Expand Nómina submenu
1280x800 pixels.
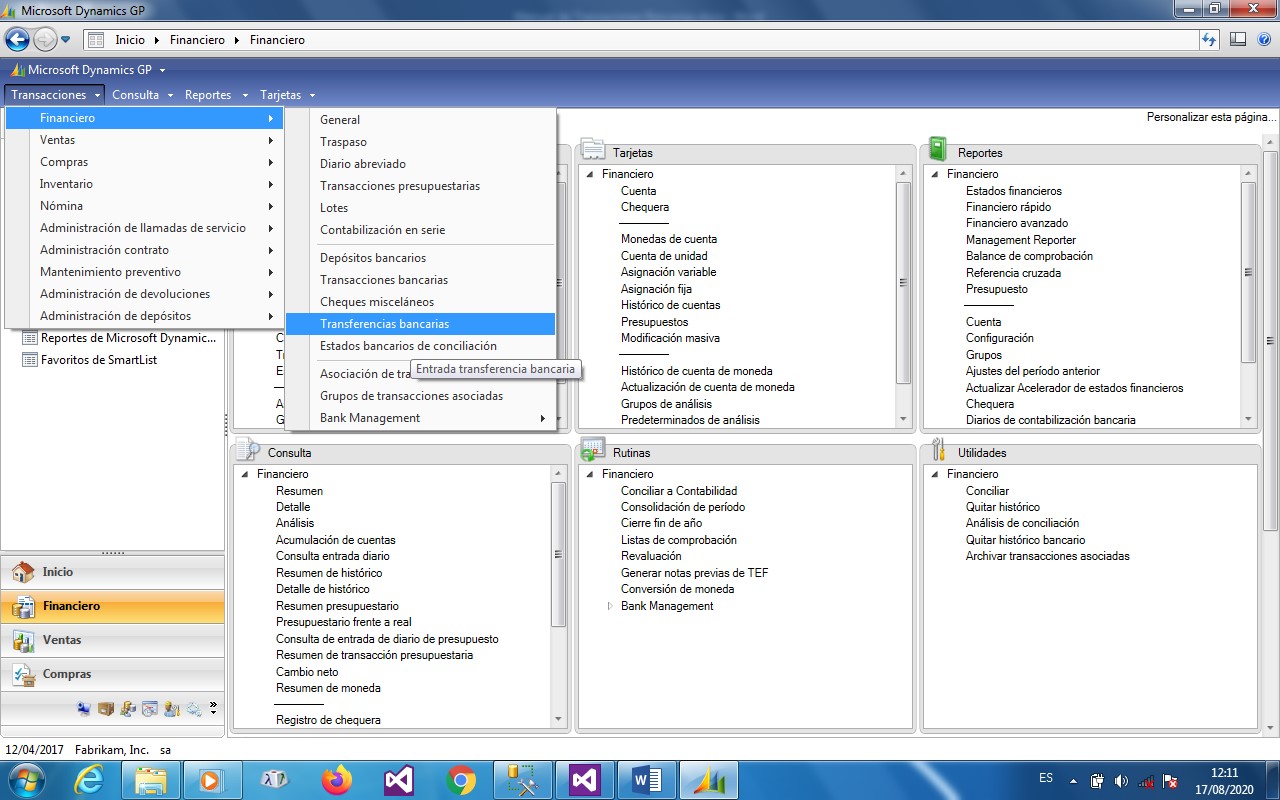[x=145, y=206]
